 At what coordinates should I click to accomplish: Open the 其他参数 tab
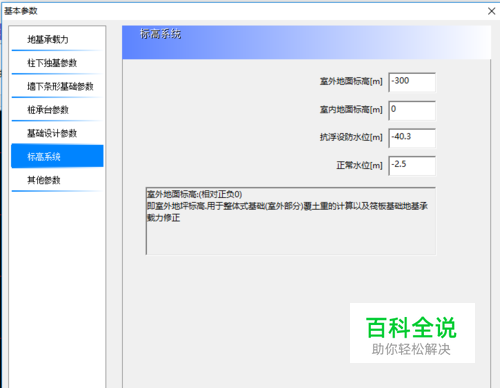tap(57, 180)
